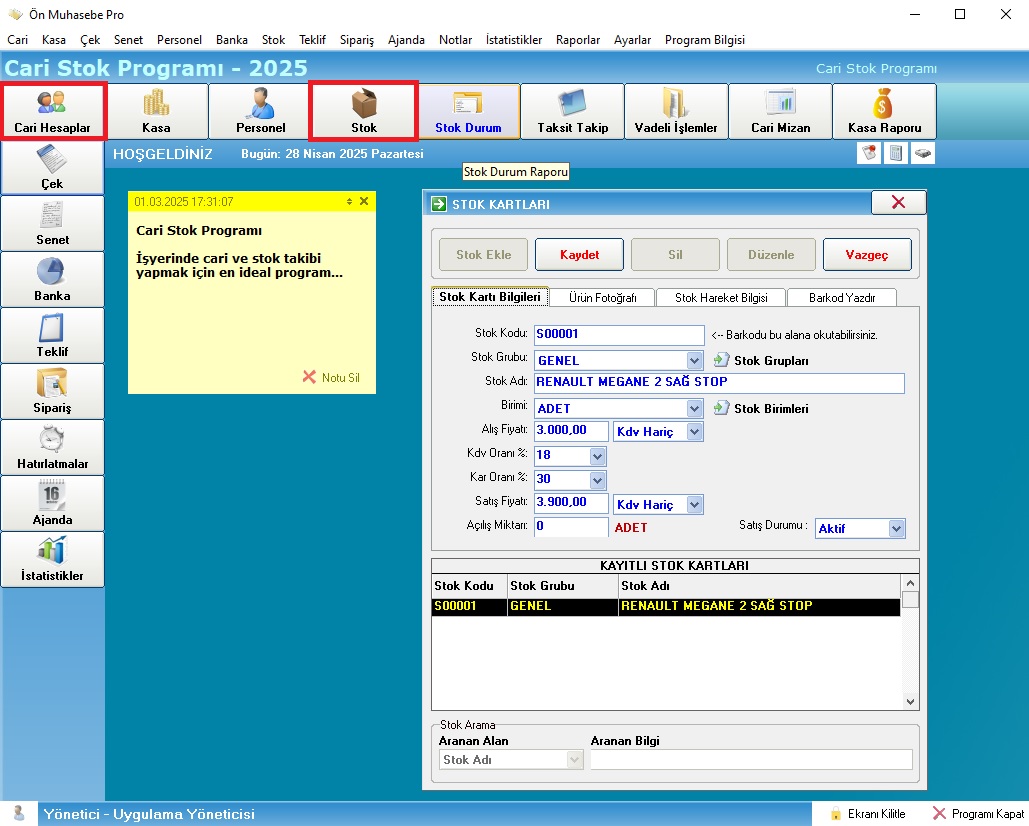Switch to Ürün Fotoğrafı tab
Viewport: 1029px width, 826px height.
[x=602, y=298]
